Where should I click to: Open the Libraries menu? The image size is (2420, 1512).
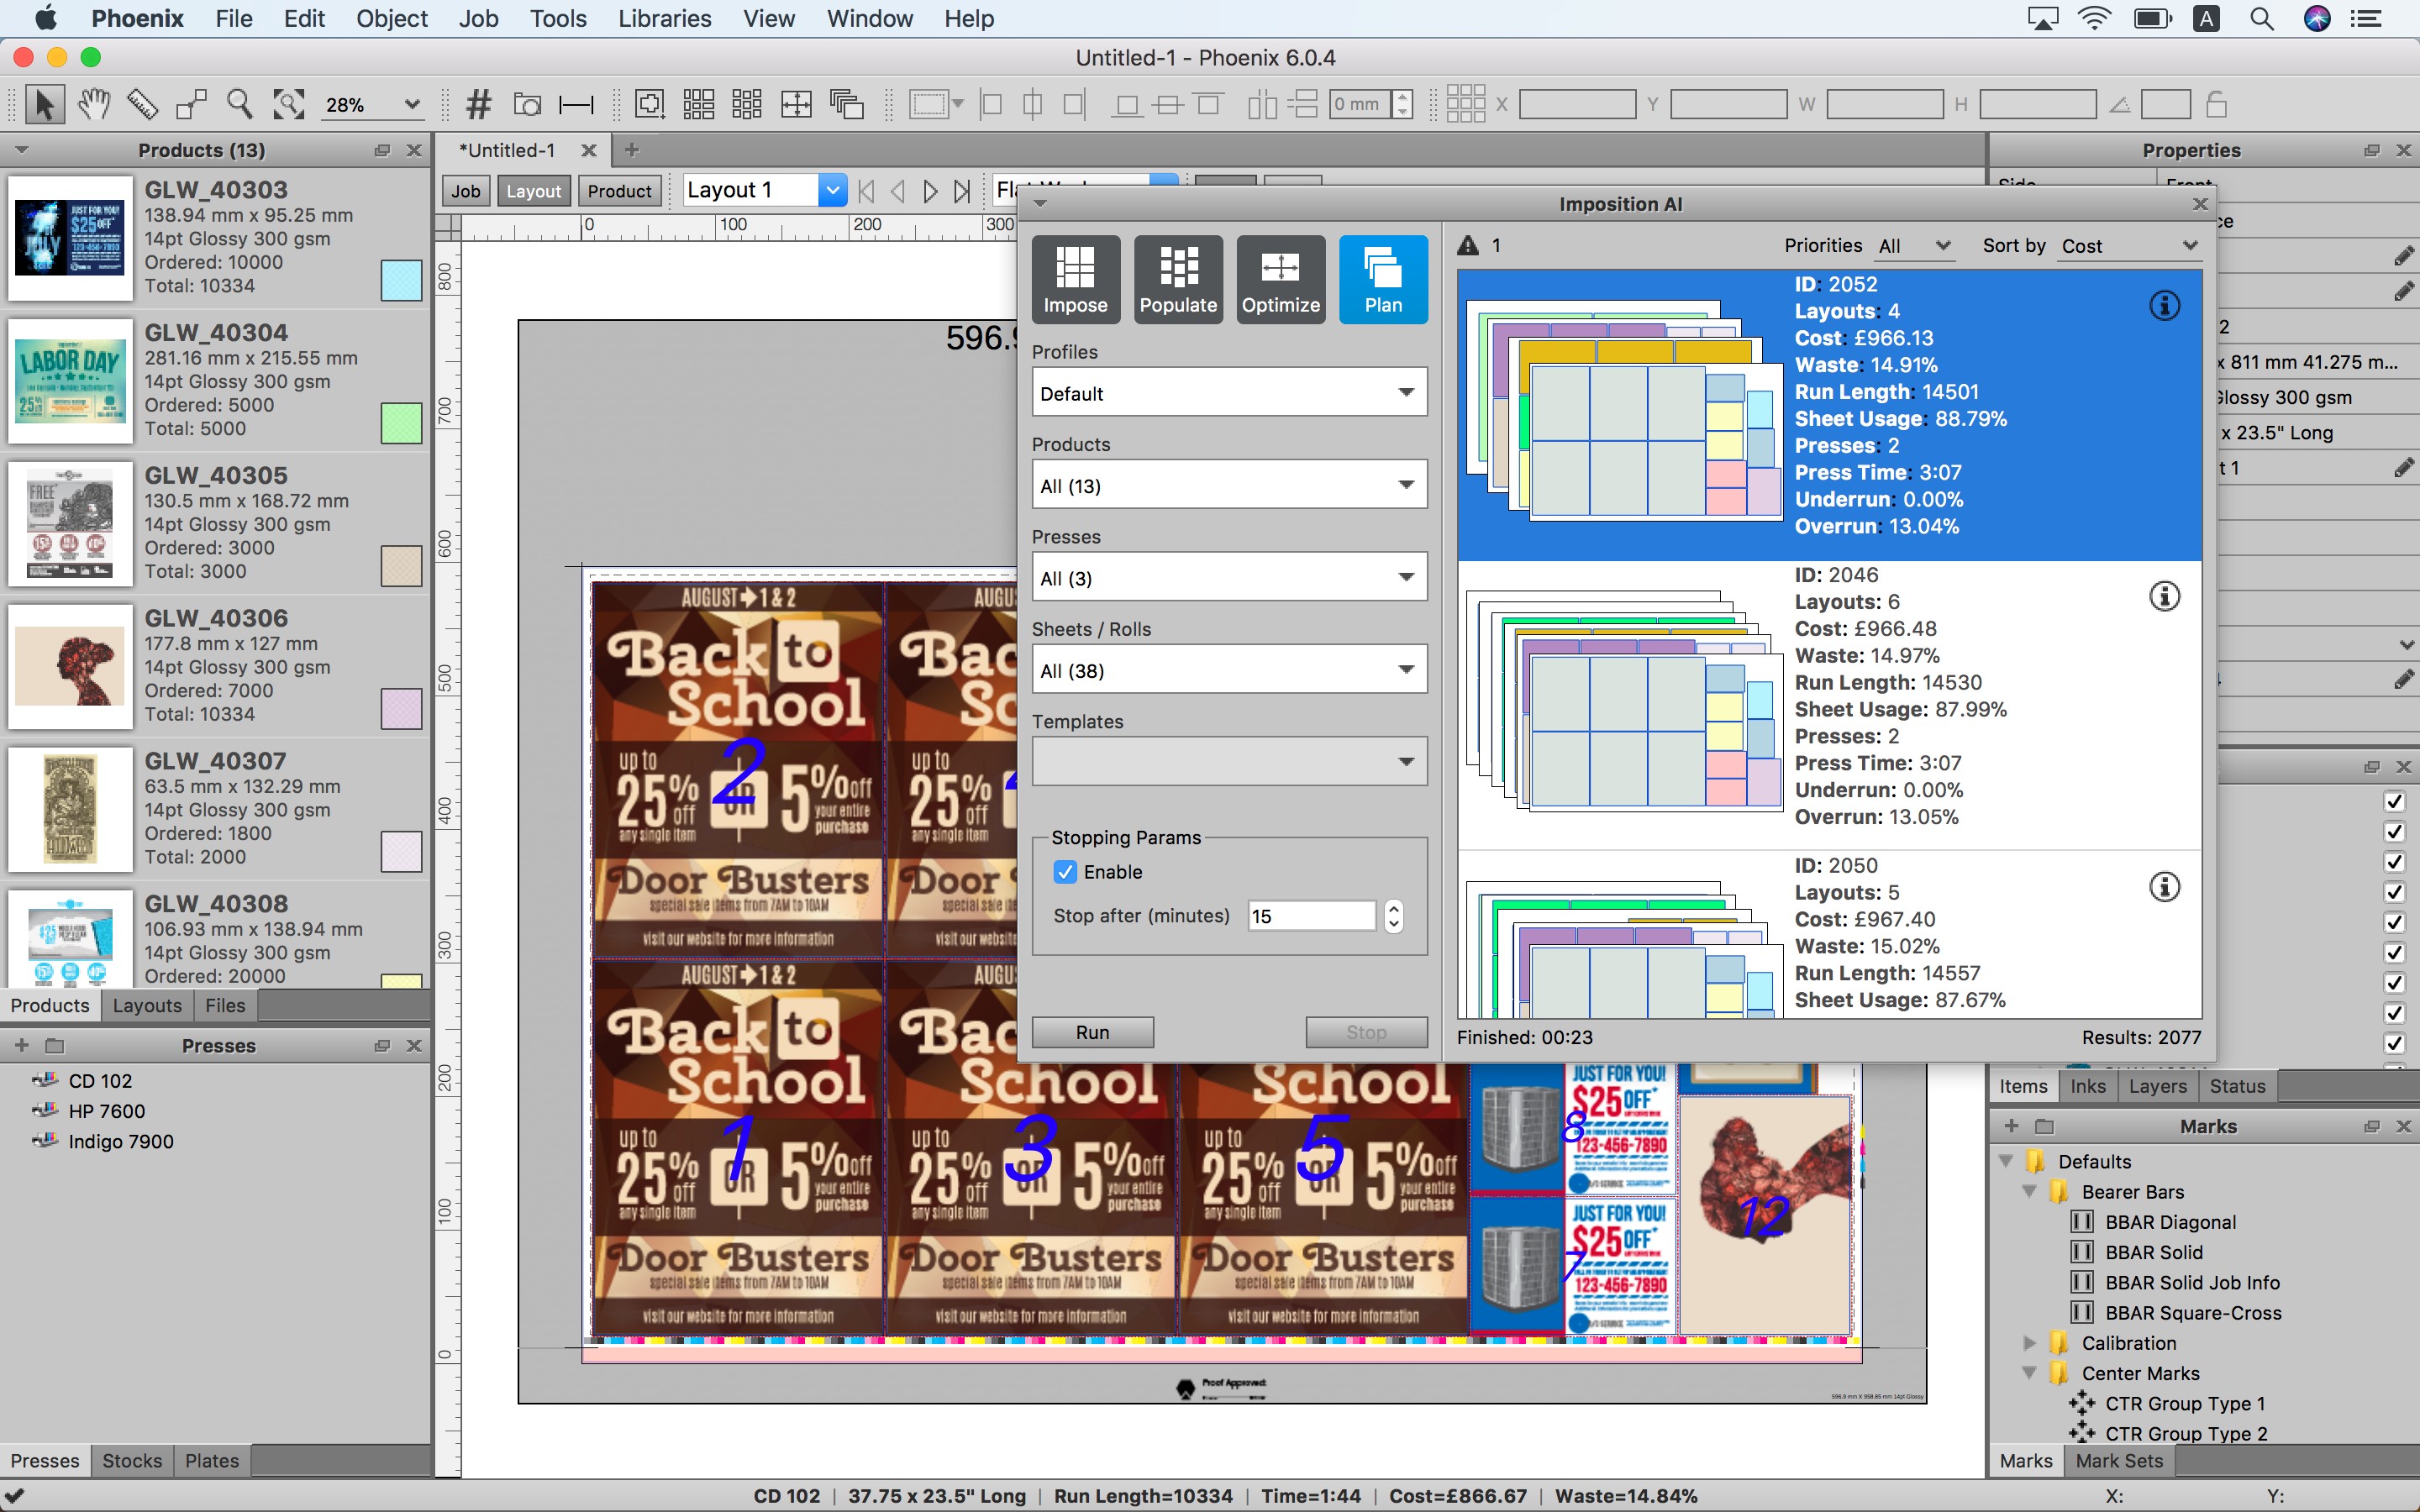click(664, 18)
